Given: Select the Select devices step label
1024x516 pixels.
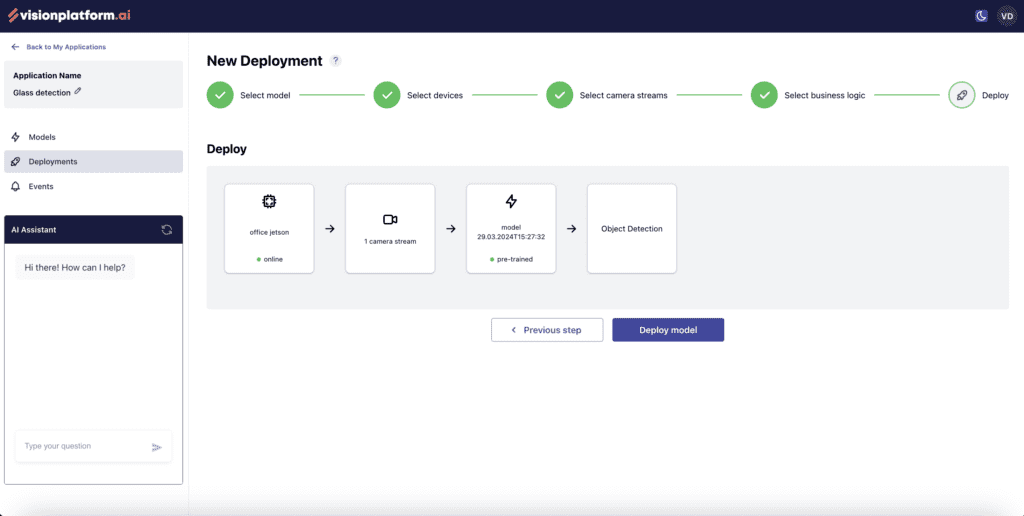Looking at the screenshot, I should click(435, 95).
